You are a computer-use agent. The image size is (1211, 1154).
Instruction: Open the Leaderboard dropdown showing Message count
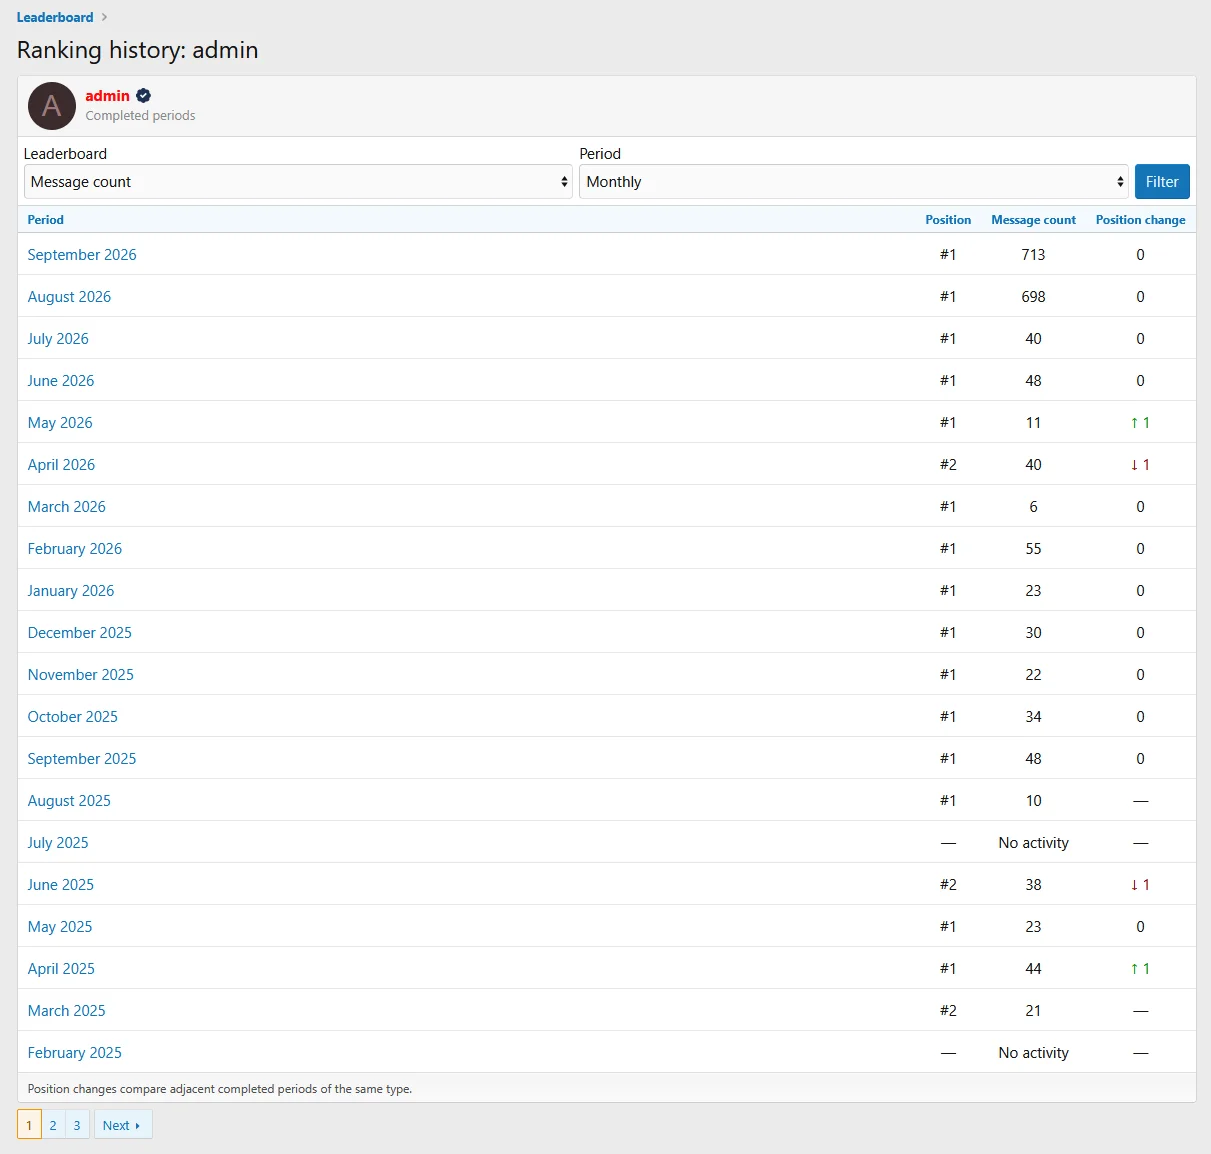pos(298,182)
